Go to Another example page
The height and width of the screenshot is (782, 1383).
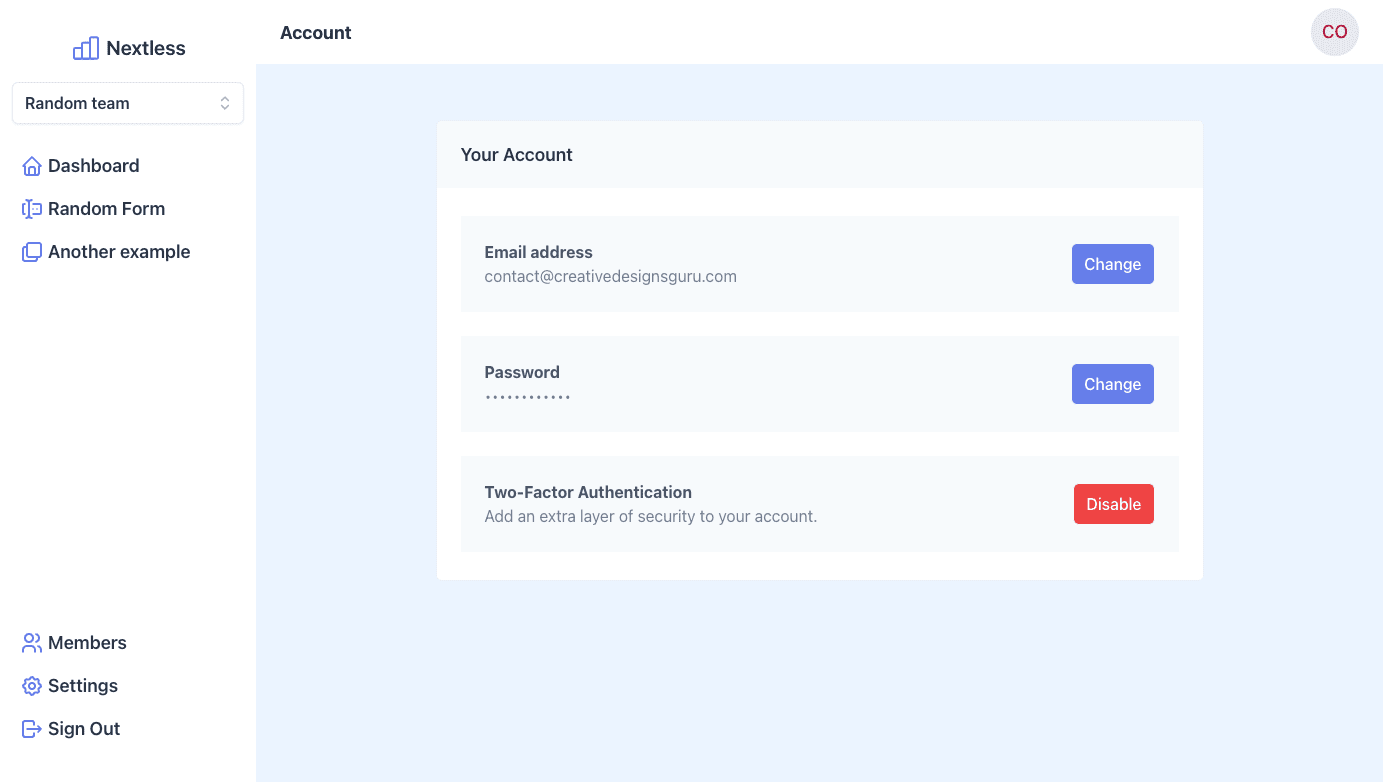pos(119,251)
